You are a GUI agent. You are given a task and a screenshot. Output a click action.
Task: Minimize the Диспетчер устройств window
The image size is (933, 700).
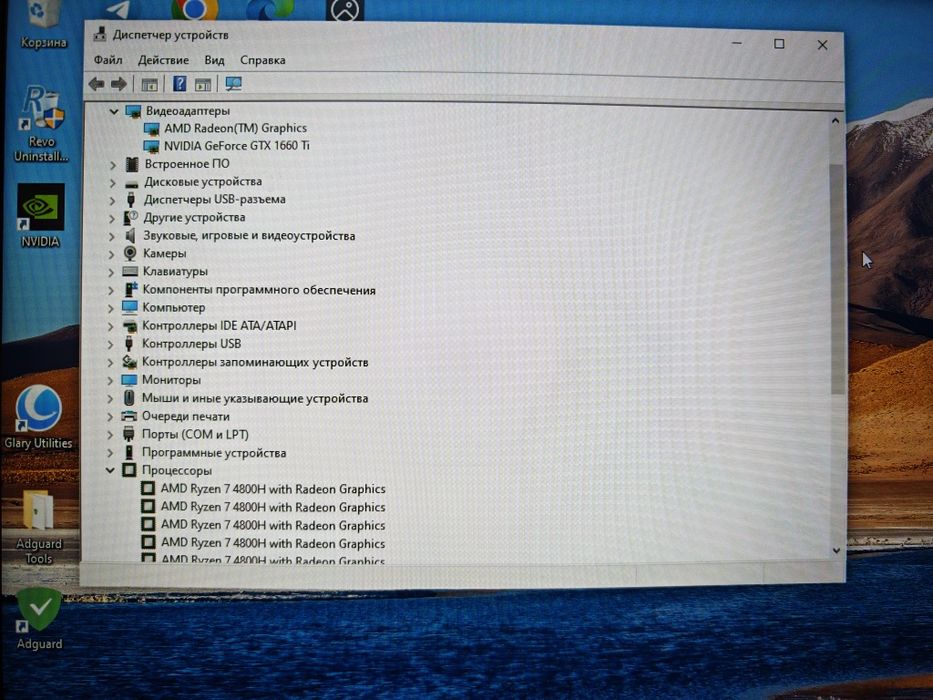pos(737,43)
